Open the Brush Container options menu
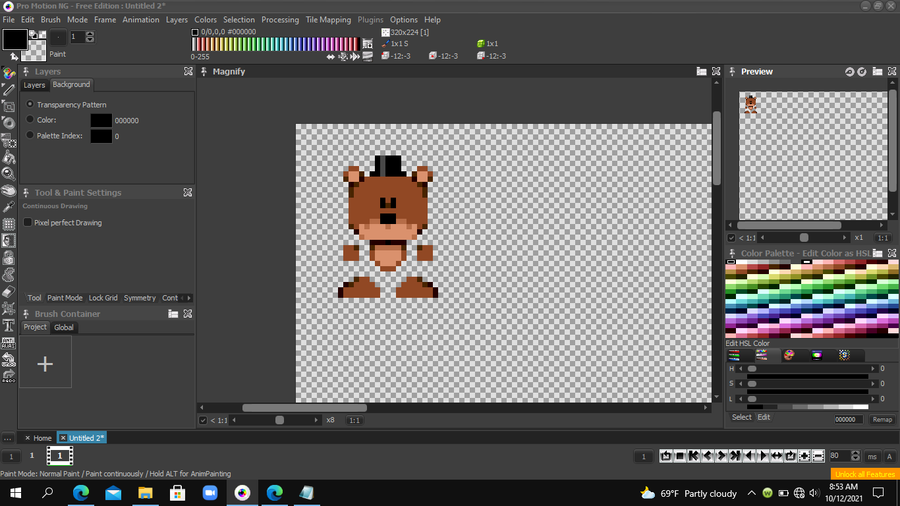 coord(173,314)
